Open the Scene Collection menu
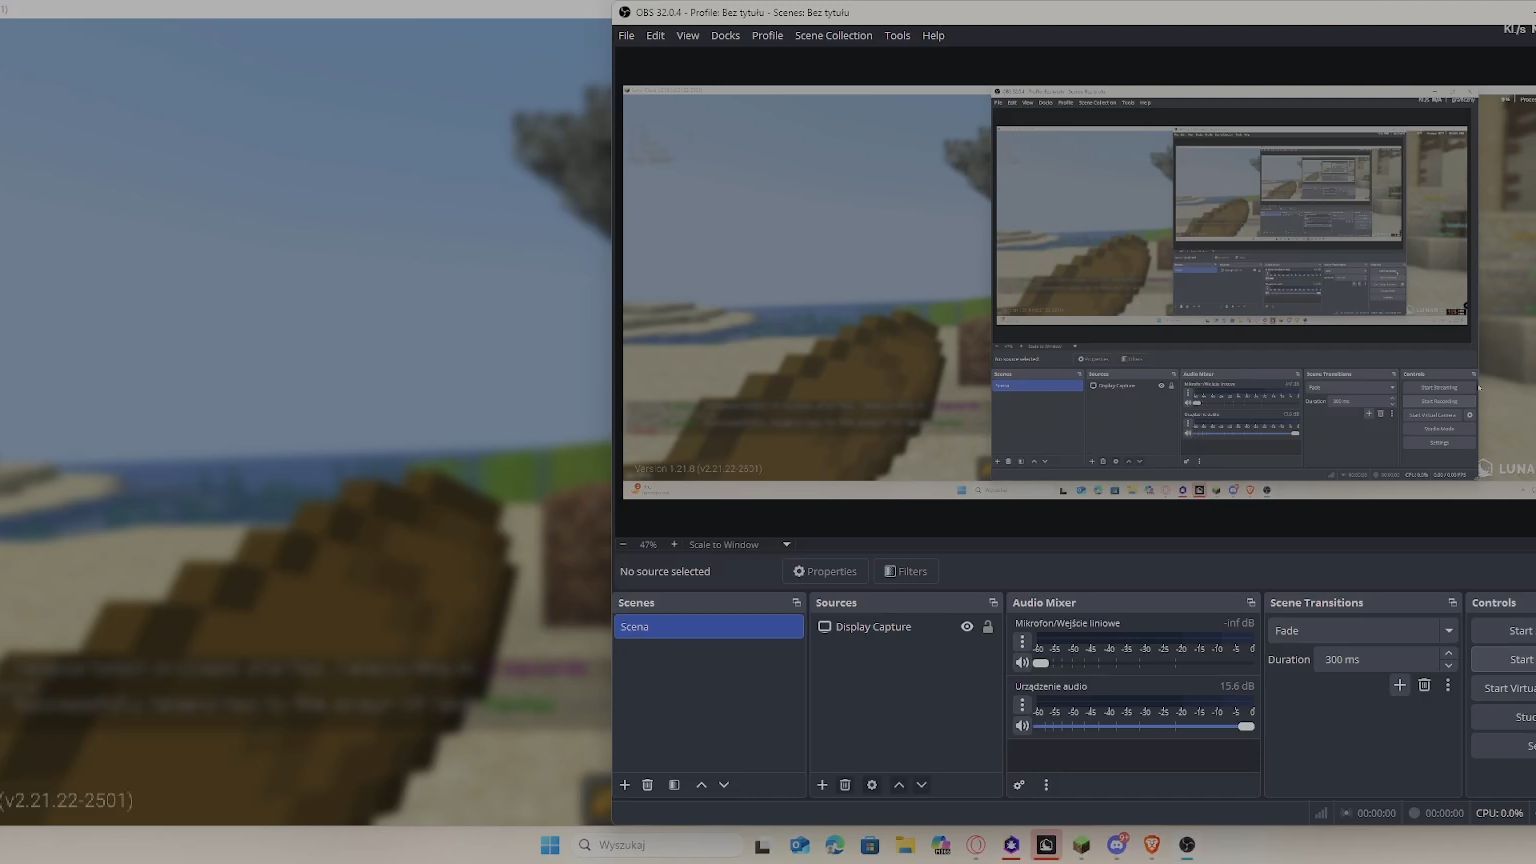Screen dimensions: 1536x864 tap(833, 35)
